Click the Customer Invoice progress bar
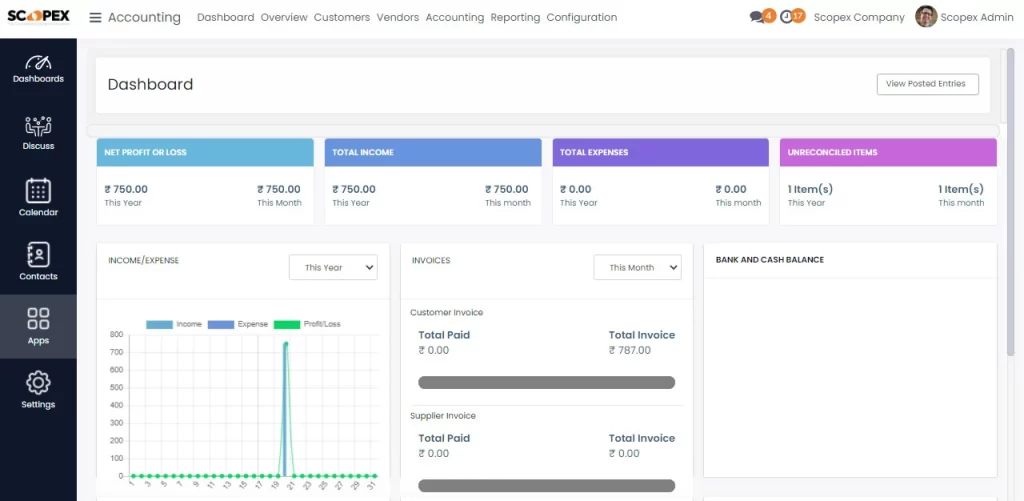 pyautogui.click(x=547, y=383)
